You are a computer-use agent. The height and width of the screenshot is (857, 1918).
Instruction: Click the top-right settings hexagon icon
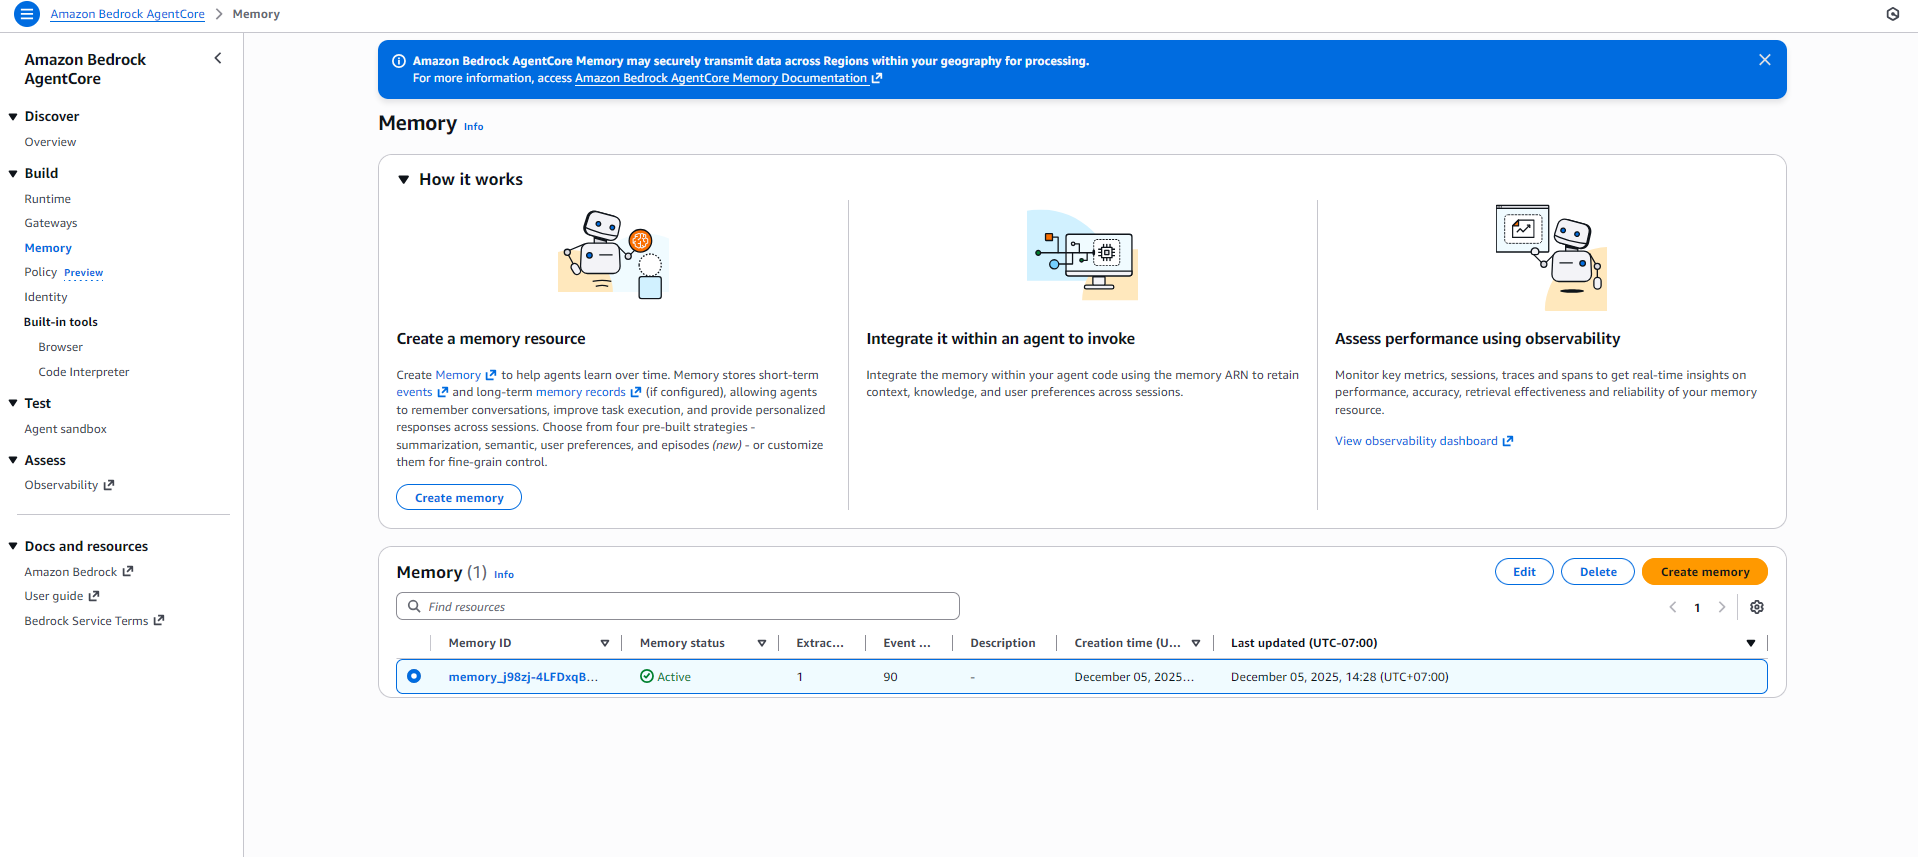(x=1892, y=14)
